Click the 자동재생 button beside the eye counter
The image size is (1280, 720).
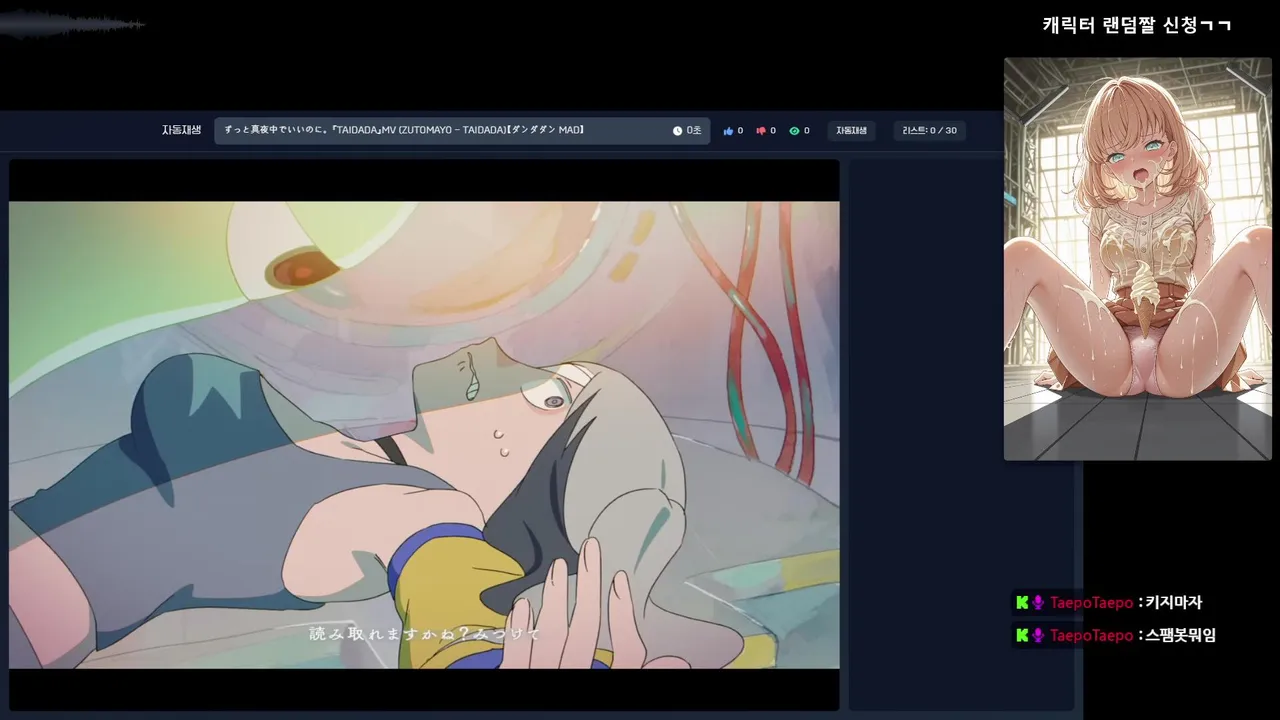pyautogui.click(x=851, y=131)
